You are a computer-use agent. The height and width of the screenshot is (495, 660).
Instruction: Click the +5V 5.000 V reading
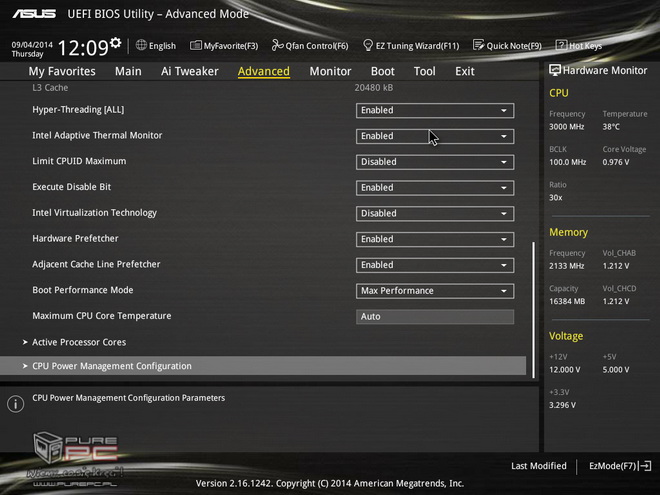(x=616, y=370)
